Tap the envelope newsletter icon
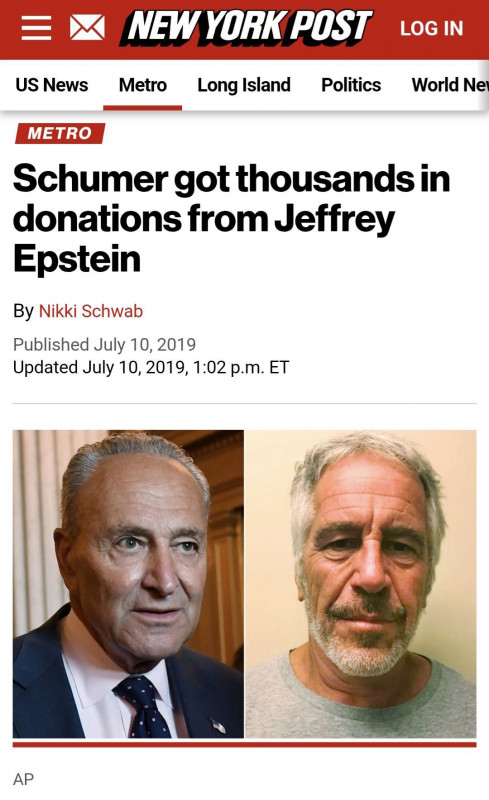 point(87,28)
